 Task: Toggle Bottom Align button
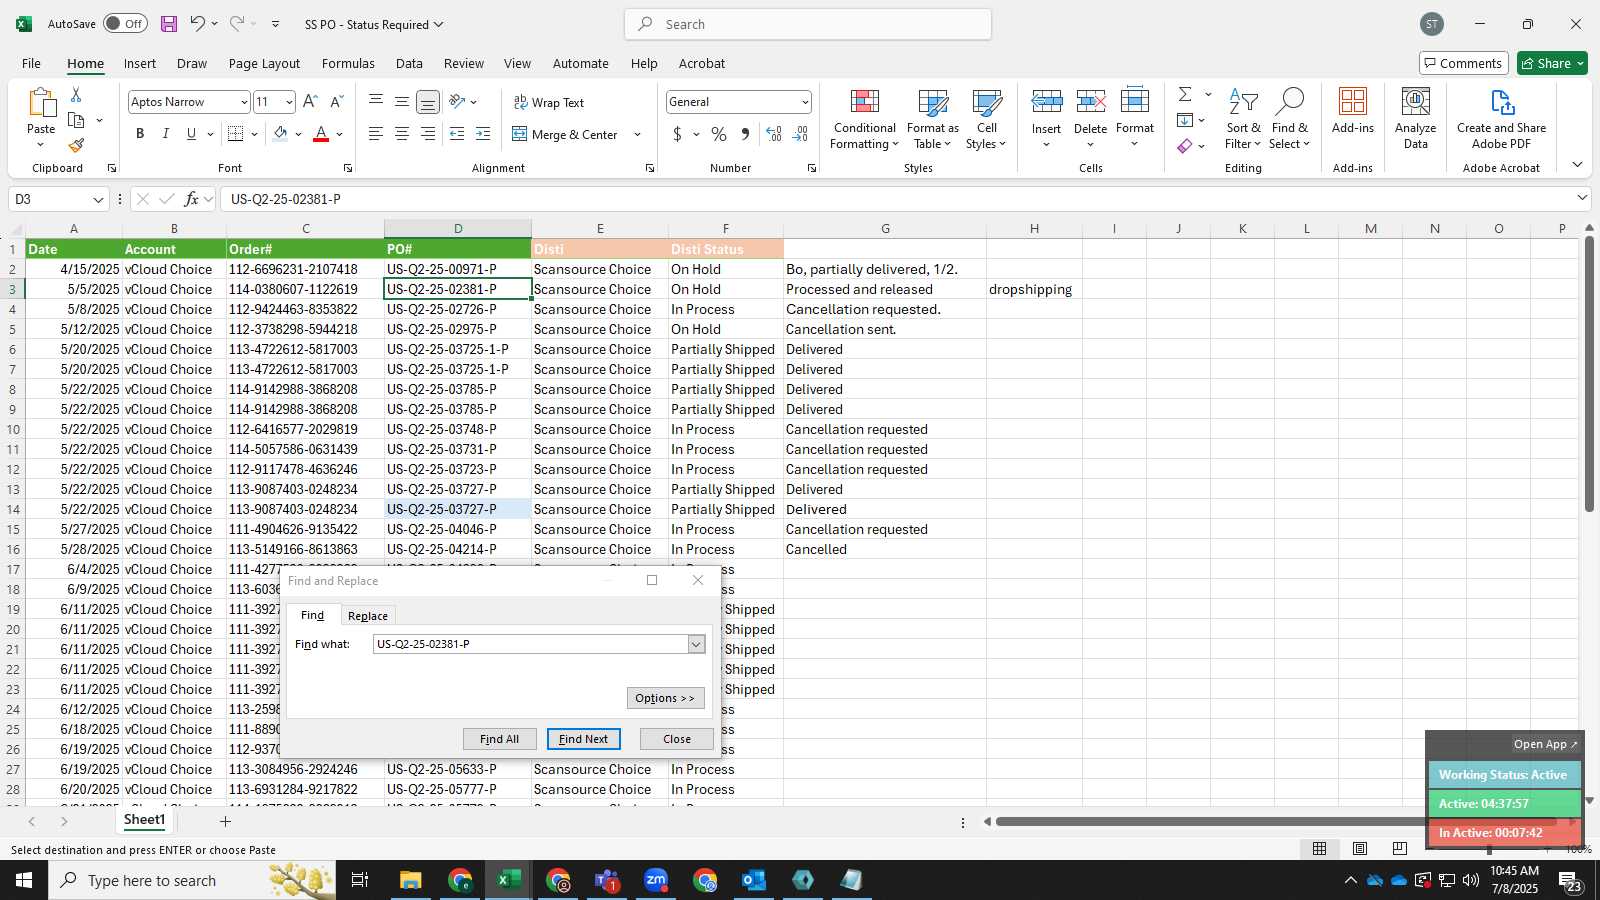tap(427, 102)
